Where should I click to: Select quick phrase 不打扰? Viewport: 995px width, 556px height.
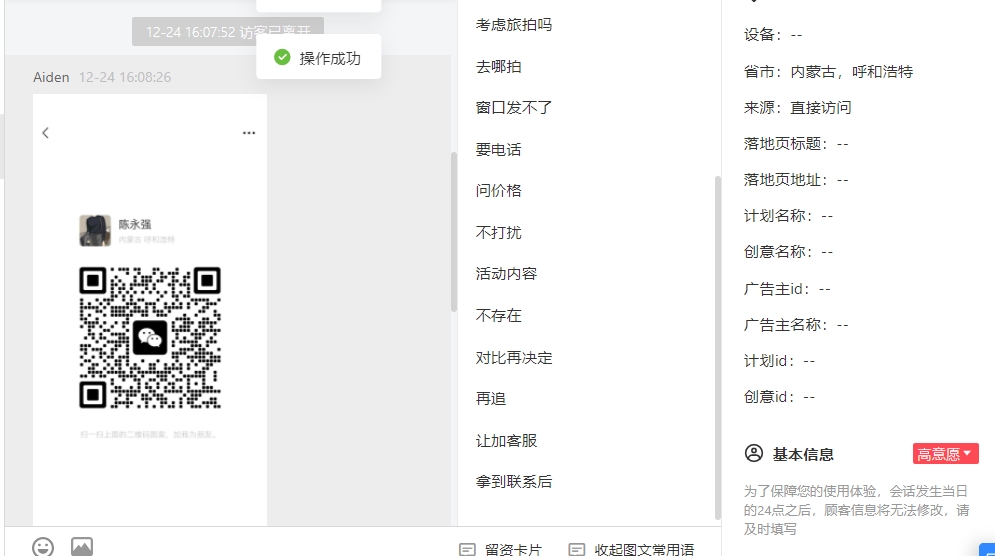tap(499, 232)
